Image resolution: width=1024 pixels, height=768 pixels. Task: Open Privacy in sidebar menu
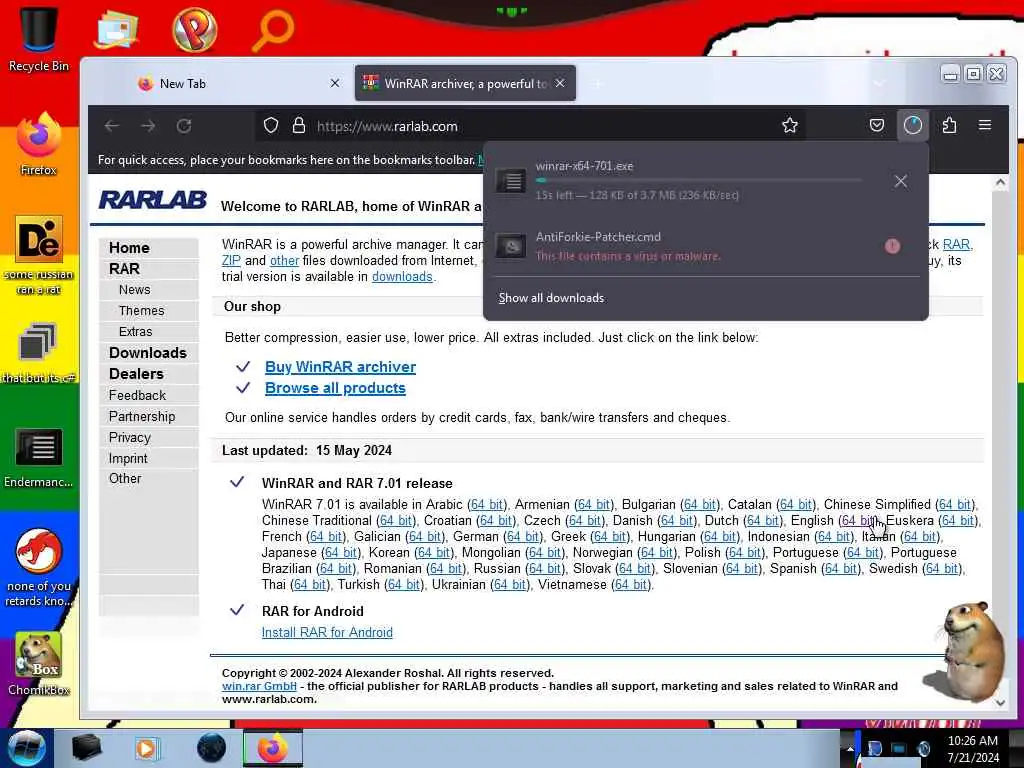click(129, 437)
